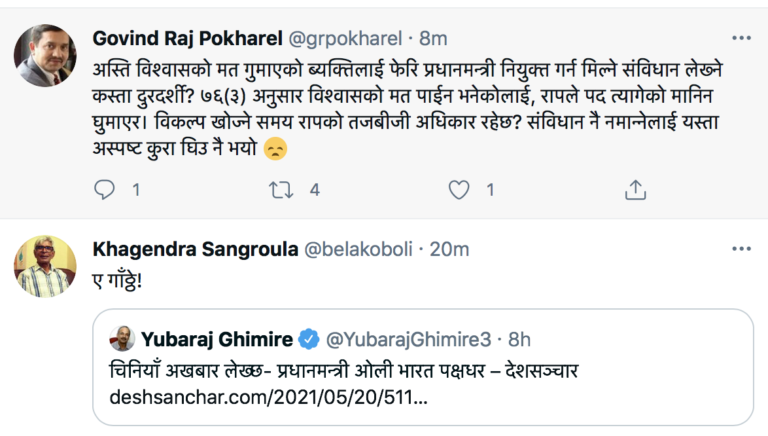Open Khagendra Sangroula's profile picture

45,266
